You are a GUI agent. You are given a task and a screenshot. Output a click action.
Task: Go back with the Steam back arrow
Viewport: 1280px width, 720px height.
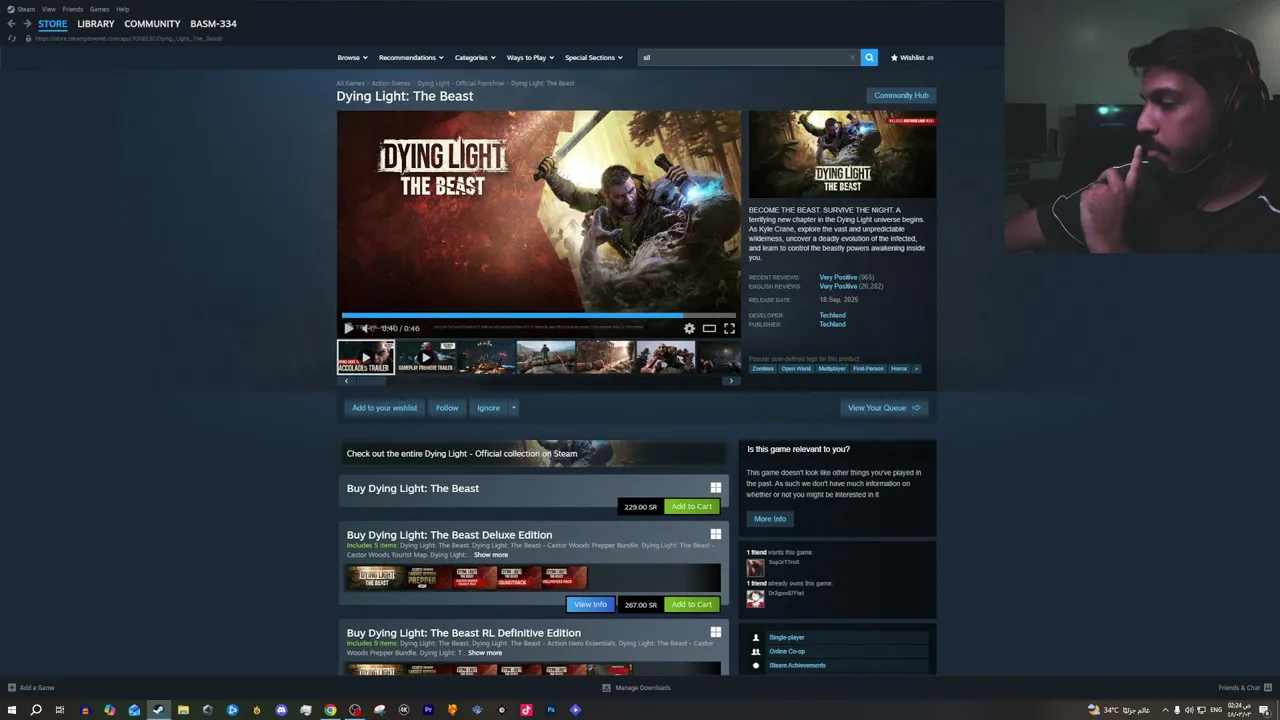coord(12,24)
